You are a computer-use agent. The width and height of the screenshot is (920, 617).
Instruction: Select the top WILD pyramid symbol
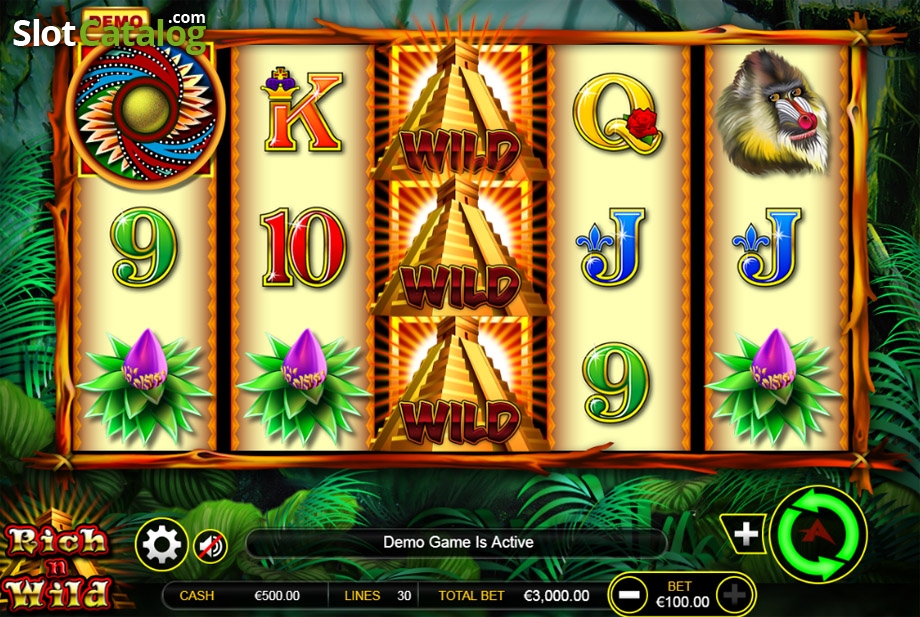[x=461, y=110]
